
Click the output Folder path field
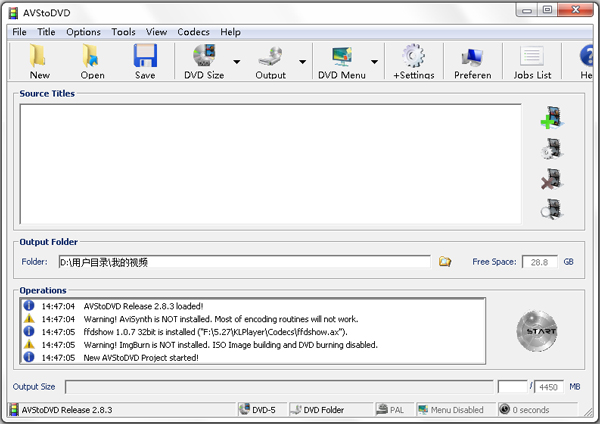pos(245,262)
